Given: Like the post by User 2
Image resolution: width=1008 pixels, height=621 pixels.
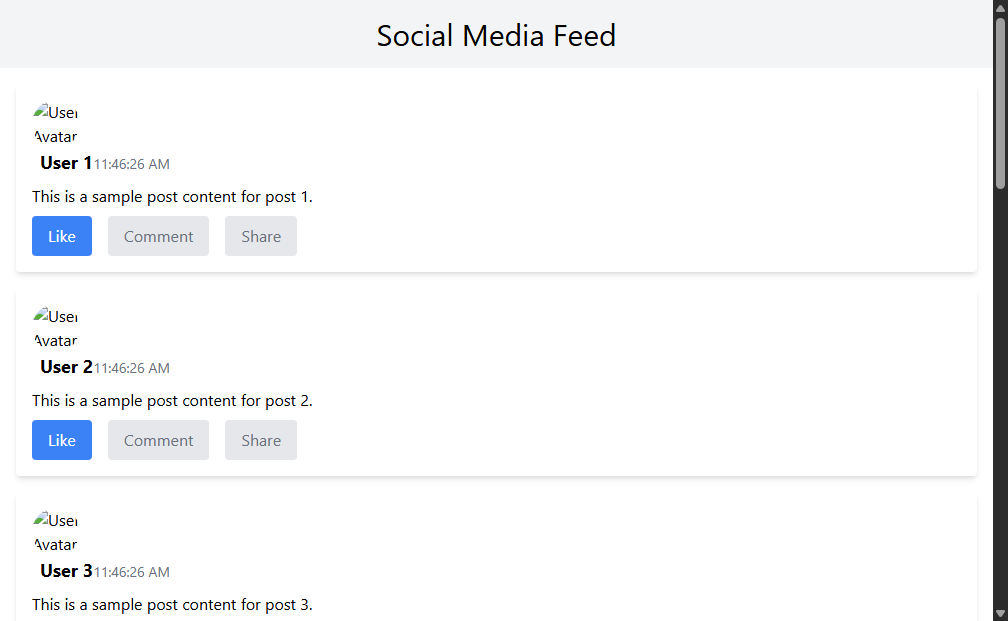Looking at the screenshot, I should (x=62, y=440).
